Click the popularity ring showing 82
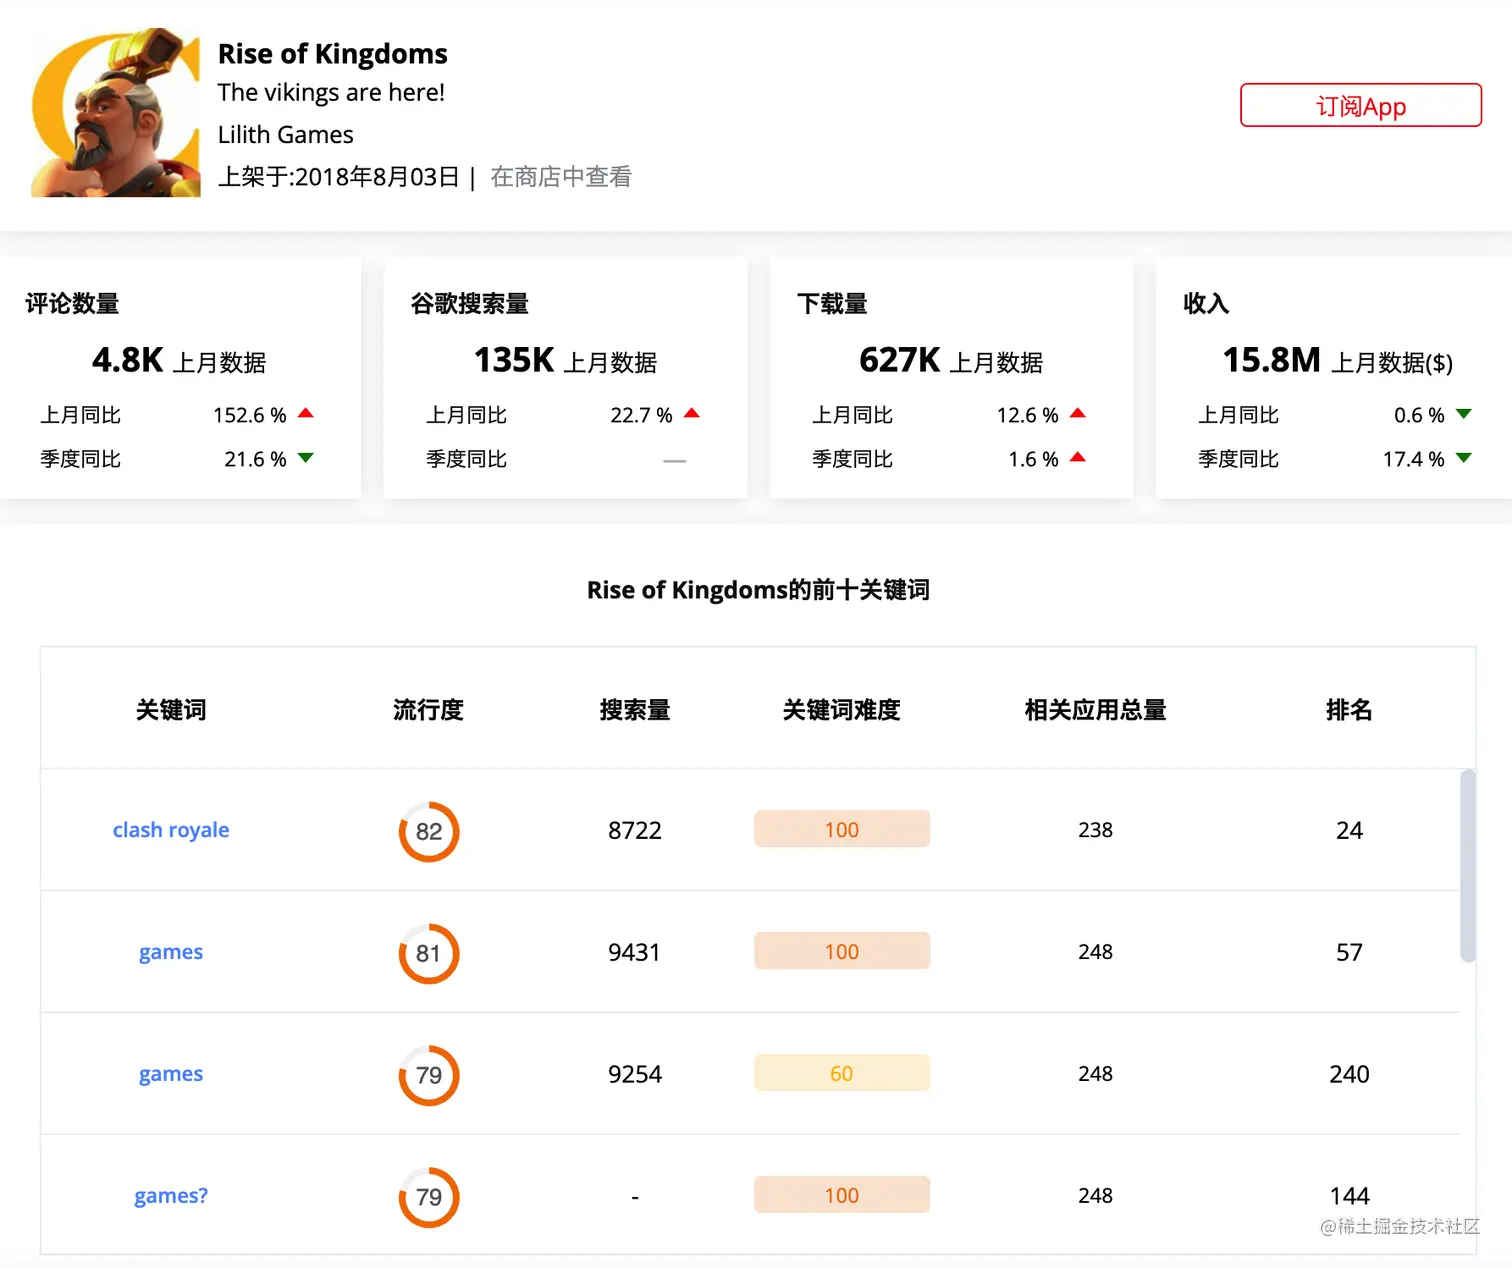The width and height of the screenshot is (1512, 1268). point(428,831)
